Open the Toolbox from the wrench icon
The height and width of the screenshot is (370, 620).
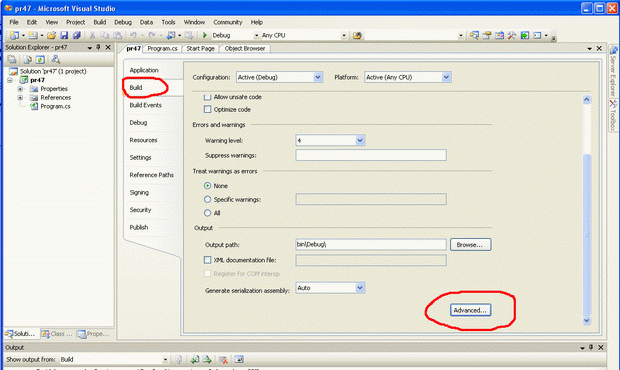pyautogui.click(x=512, y=36)
